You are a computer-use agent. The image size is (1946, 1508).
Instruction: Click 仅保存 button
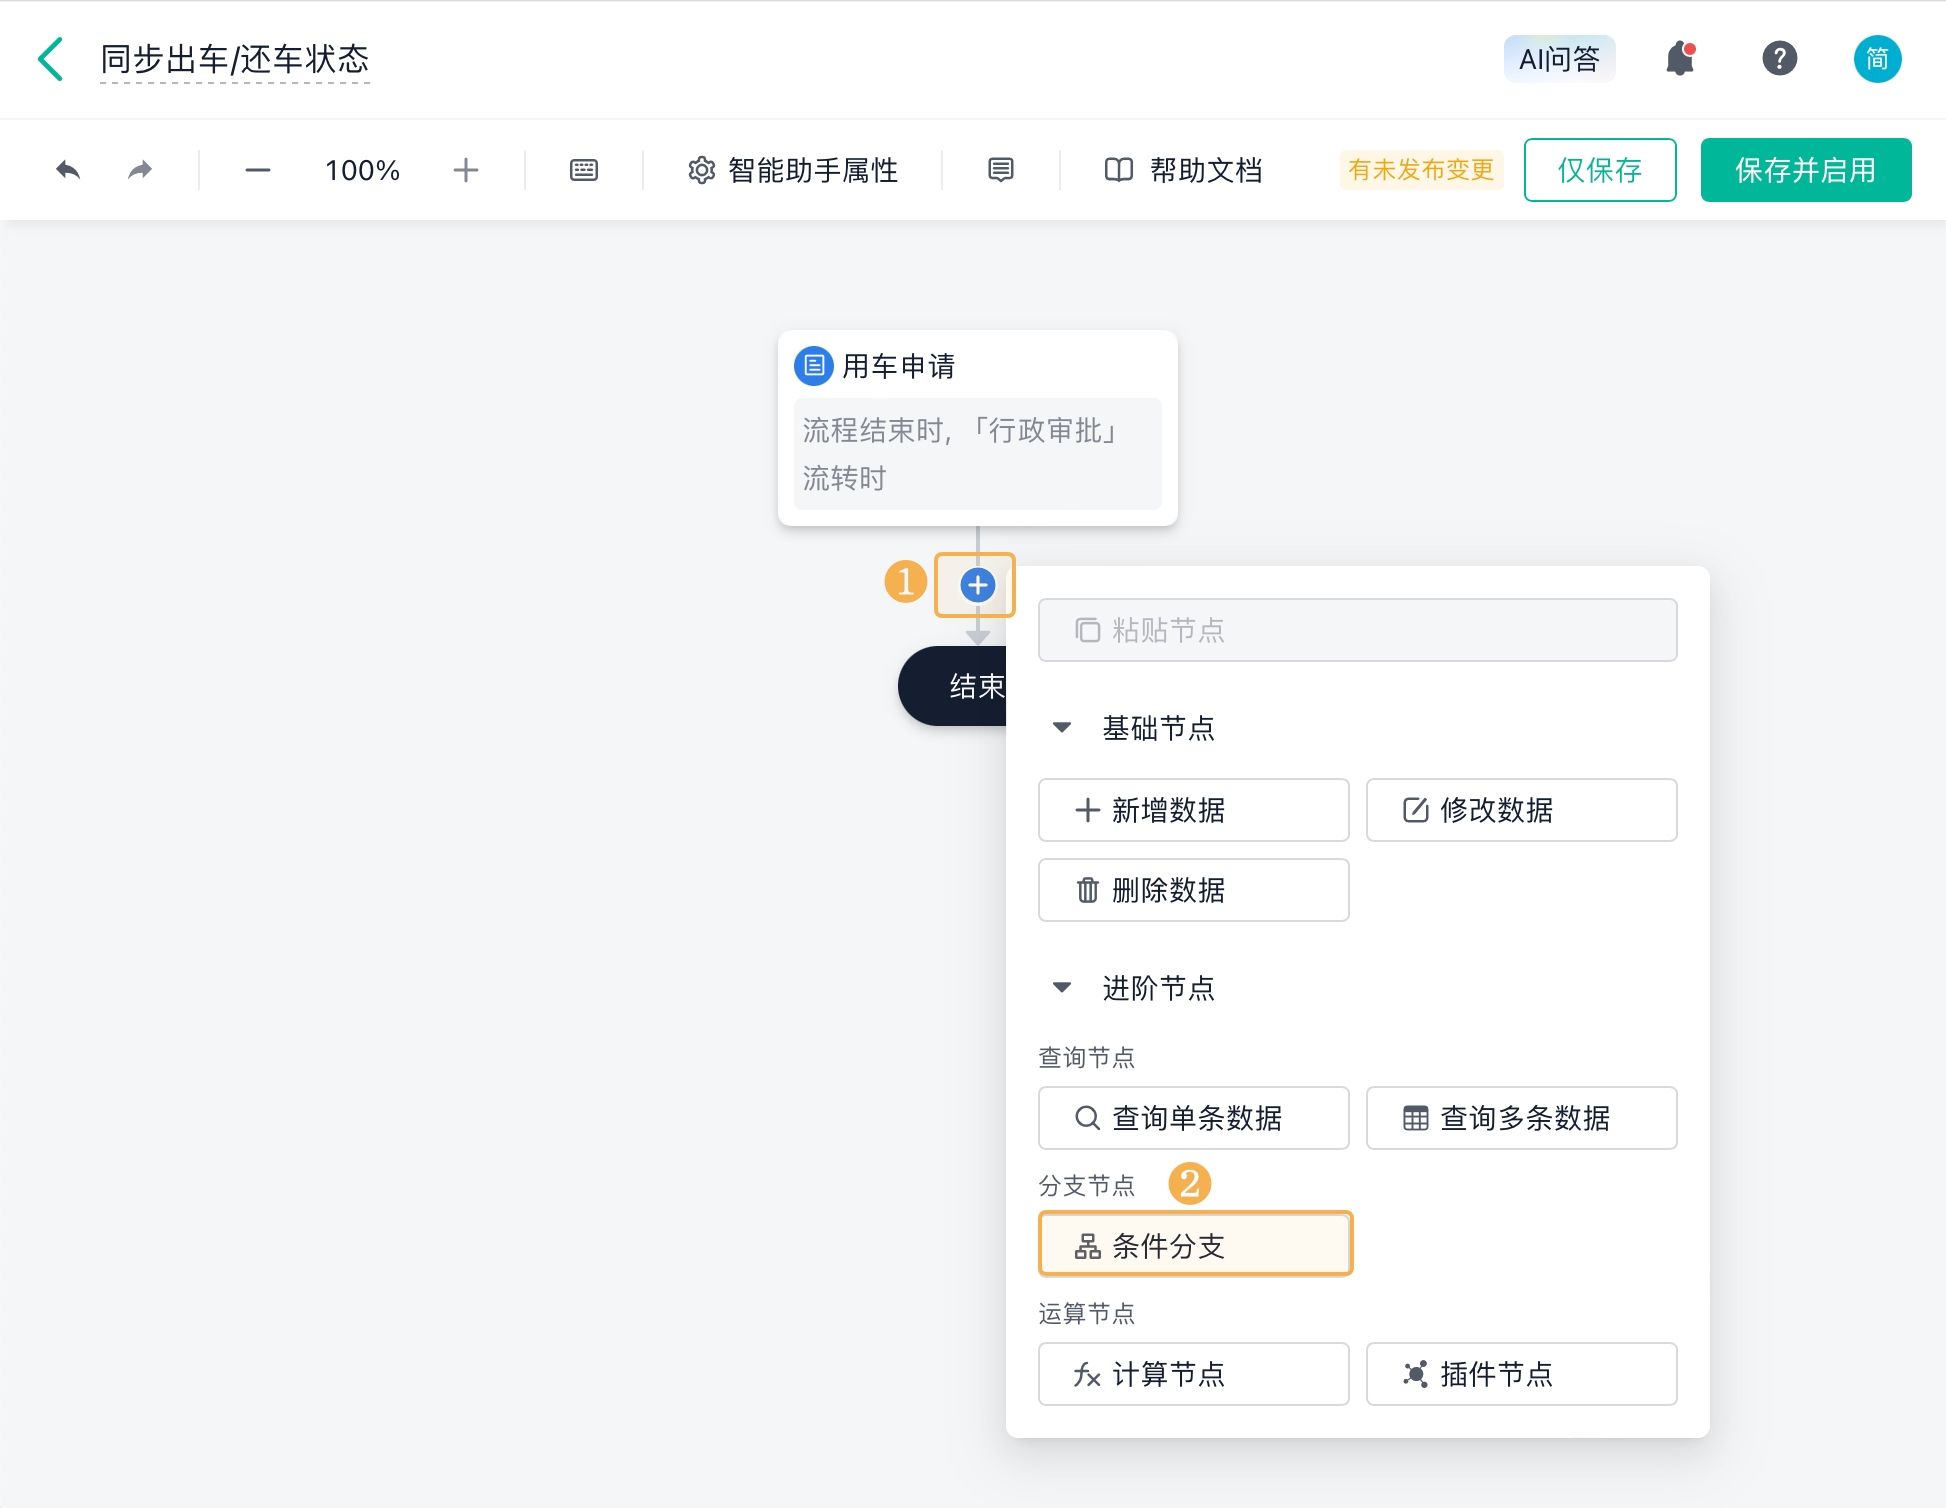click(x=1599, y=170)
